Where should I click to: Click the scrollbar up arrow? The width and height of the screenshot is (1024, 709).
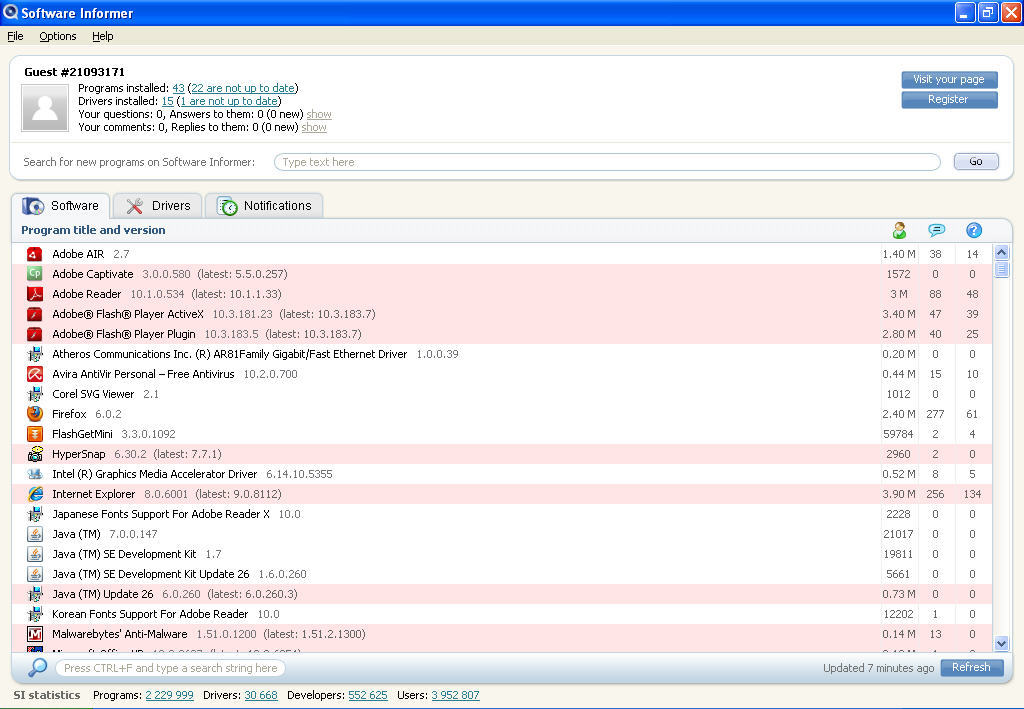1001,253
